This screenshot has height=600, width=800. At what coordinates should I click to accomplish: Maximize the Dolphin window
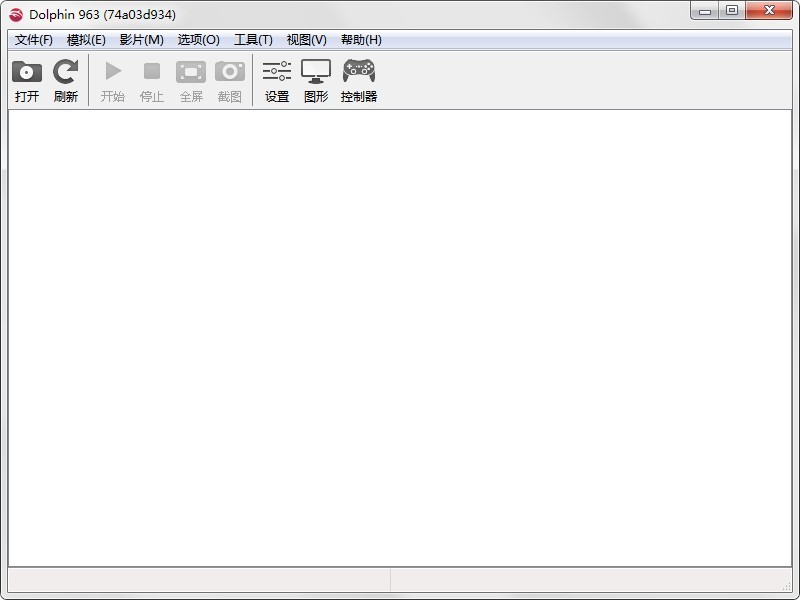732,10
